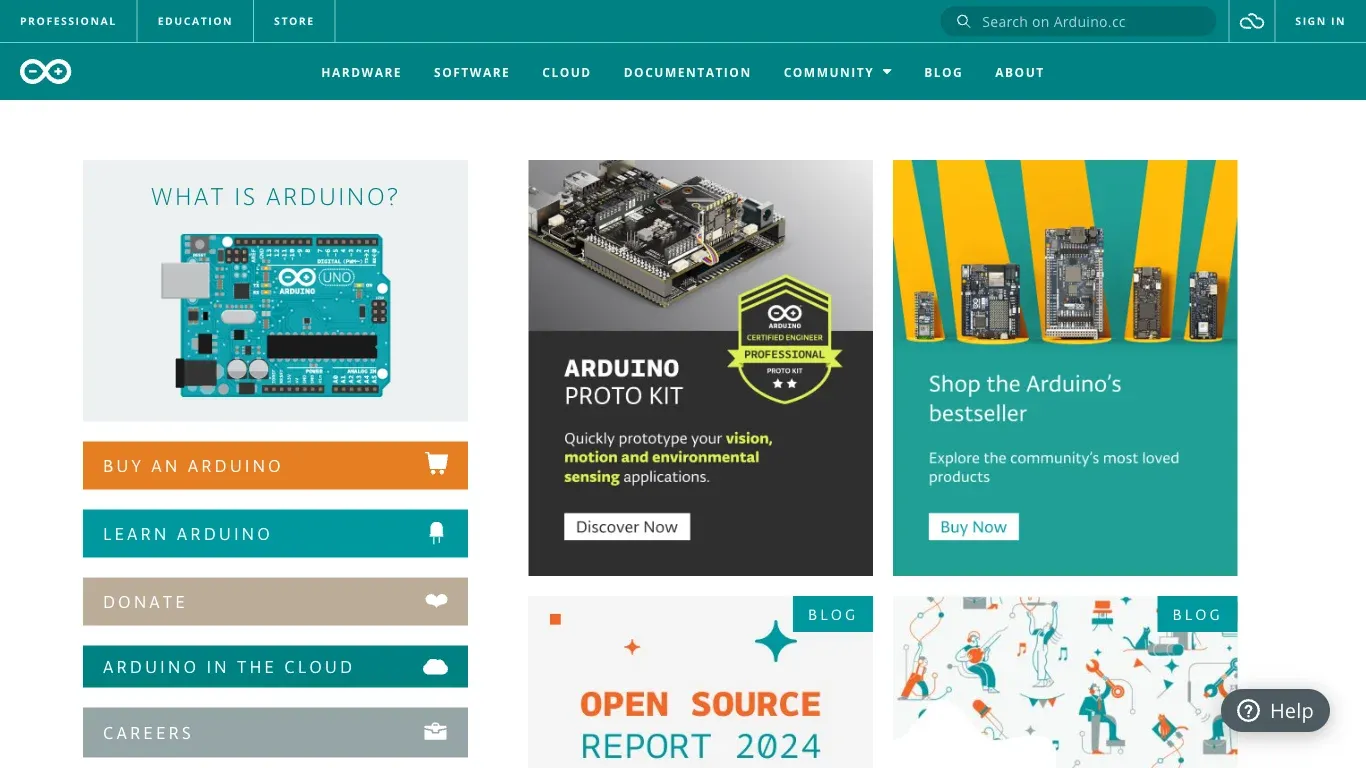Click the bestseller boards image
Screen dimensions: 1366x768
[x=1065, y=253]
